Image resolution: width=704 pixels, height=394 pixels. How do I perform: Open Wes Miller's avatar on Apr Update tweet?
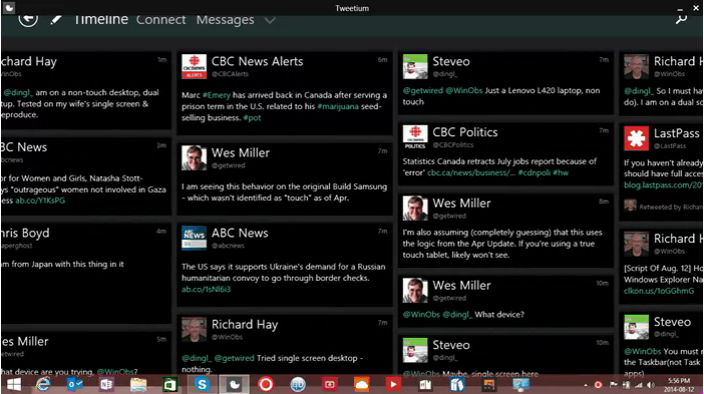point(415,208)
